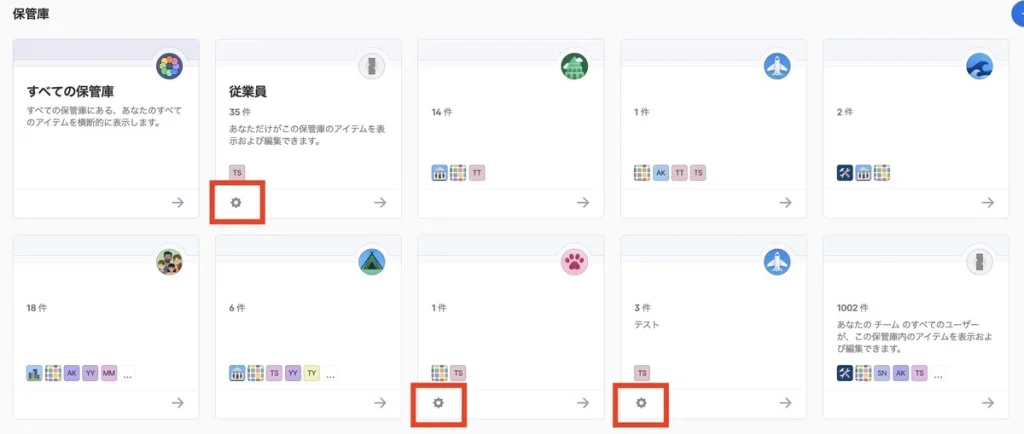This screenshot has height=434, width=1024.
Task: Click the green building vault icon
Action: tap(575, 67)
